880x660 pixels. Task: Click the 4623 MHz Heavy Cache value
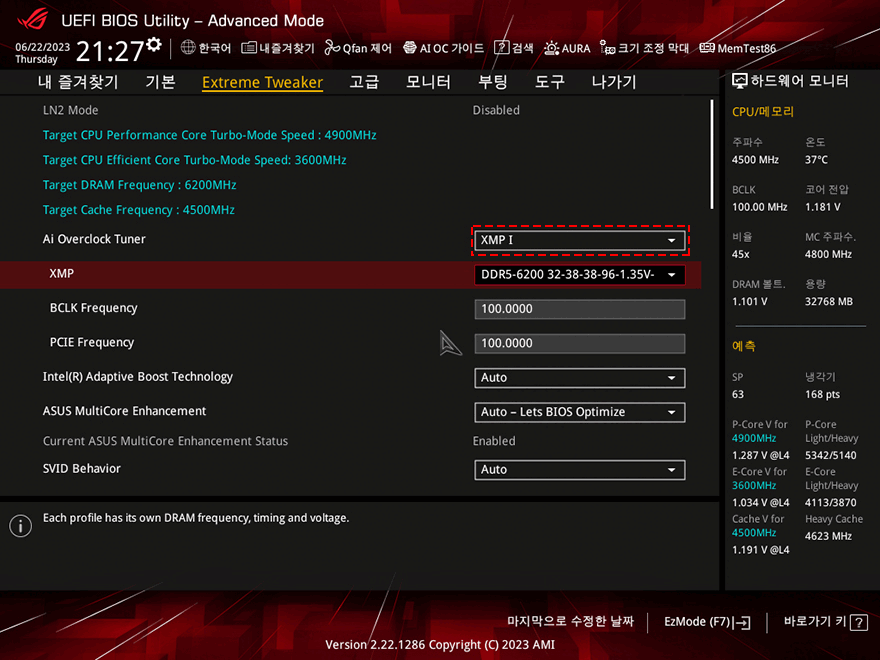[x=828, y=536]
